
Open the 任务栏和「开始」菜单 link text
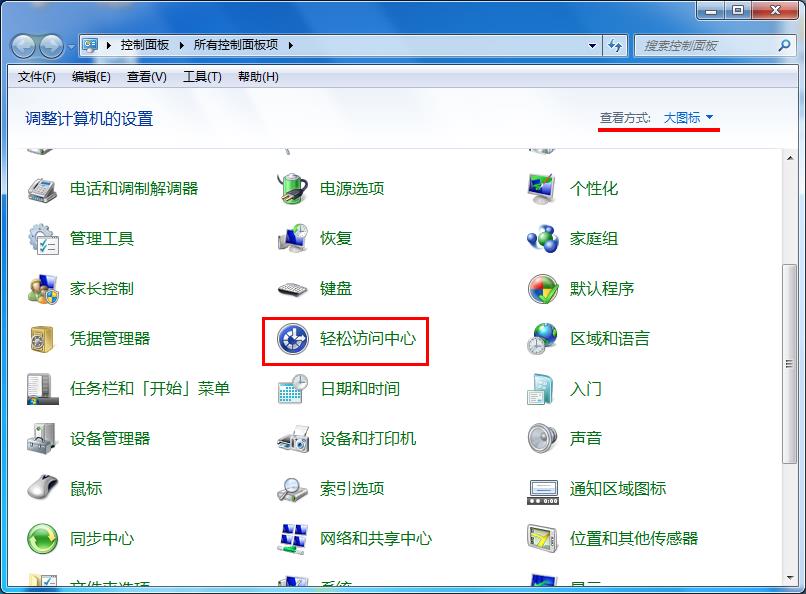150,389
